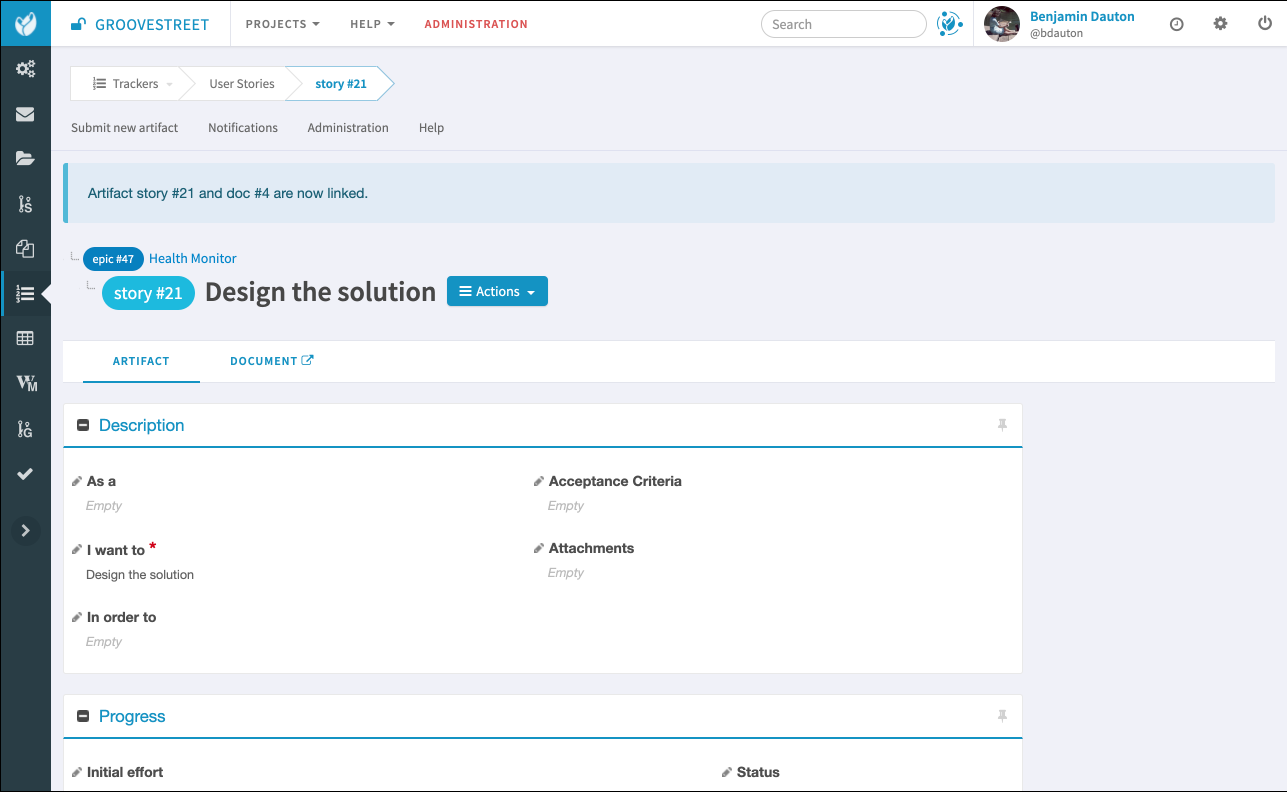Expand the Projects menu

[x=282, y=24]
